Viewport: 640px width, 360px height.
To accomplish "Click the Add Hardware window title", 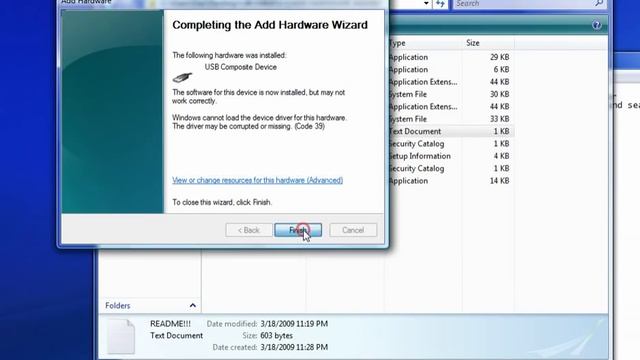I will 86,2.
